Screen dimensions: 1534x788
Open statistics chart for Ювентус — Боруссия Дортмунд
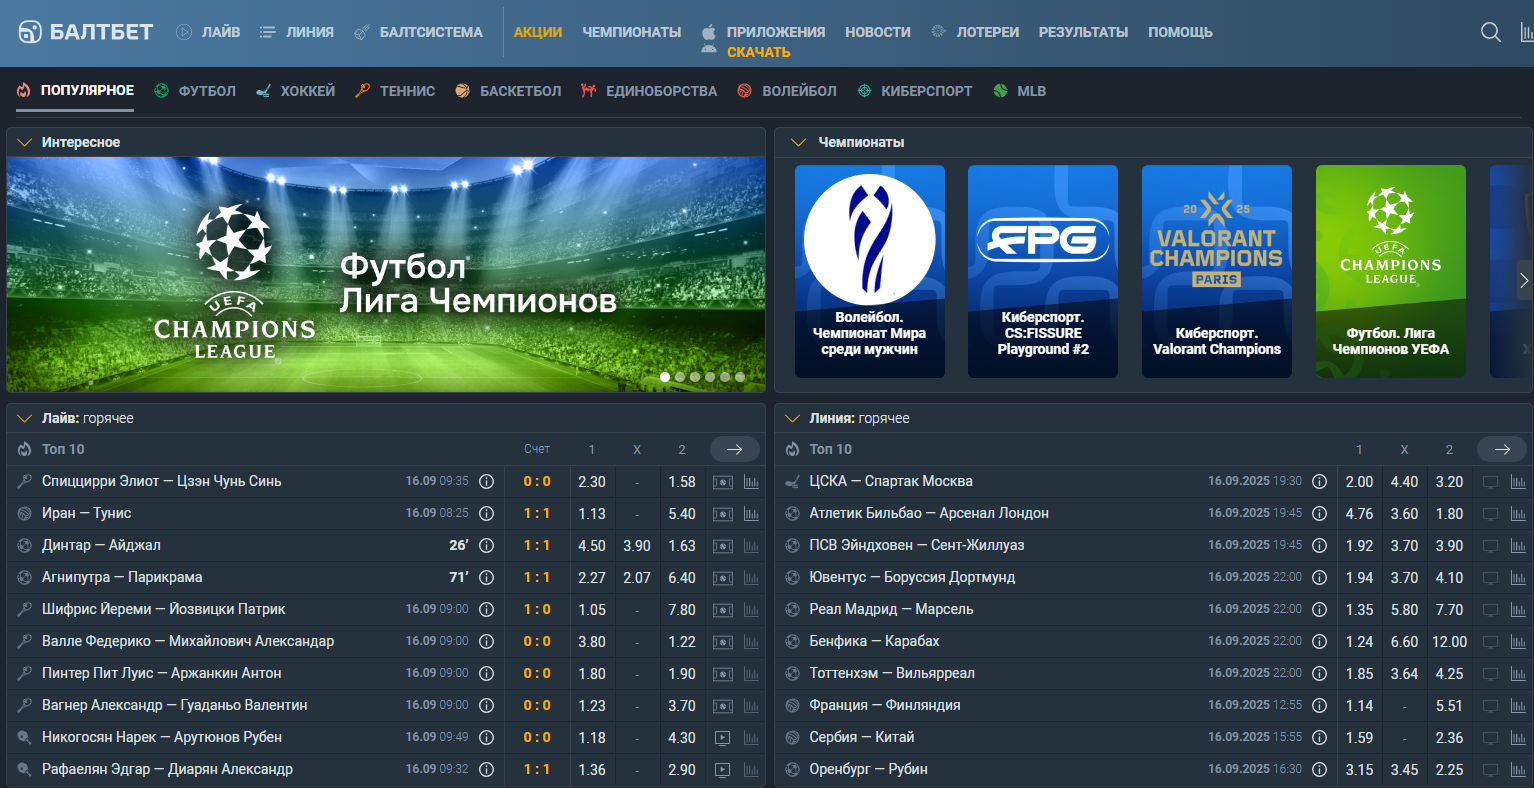(1518, 578)
